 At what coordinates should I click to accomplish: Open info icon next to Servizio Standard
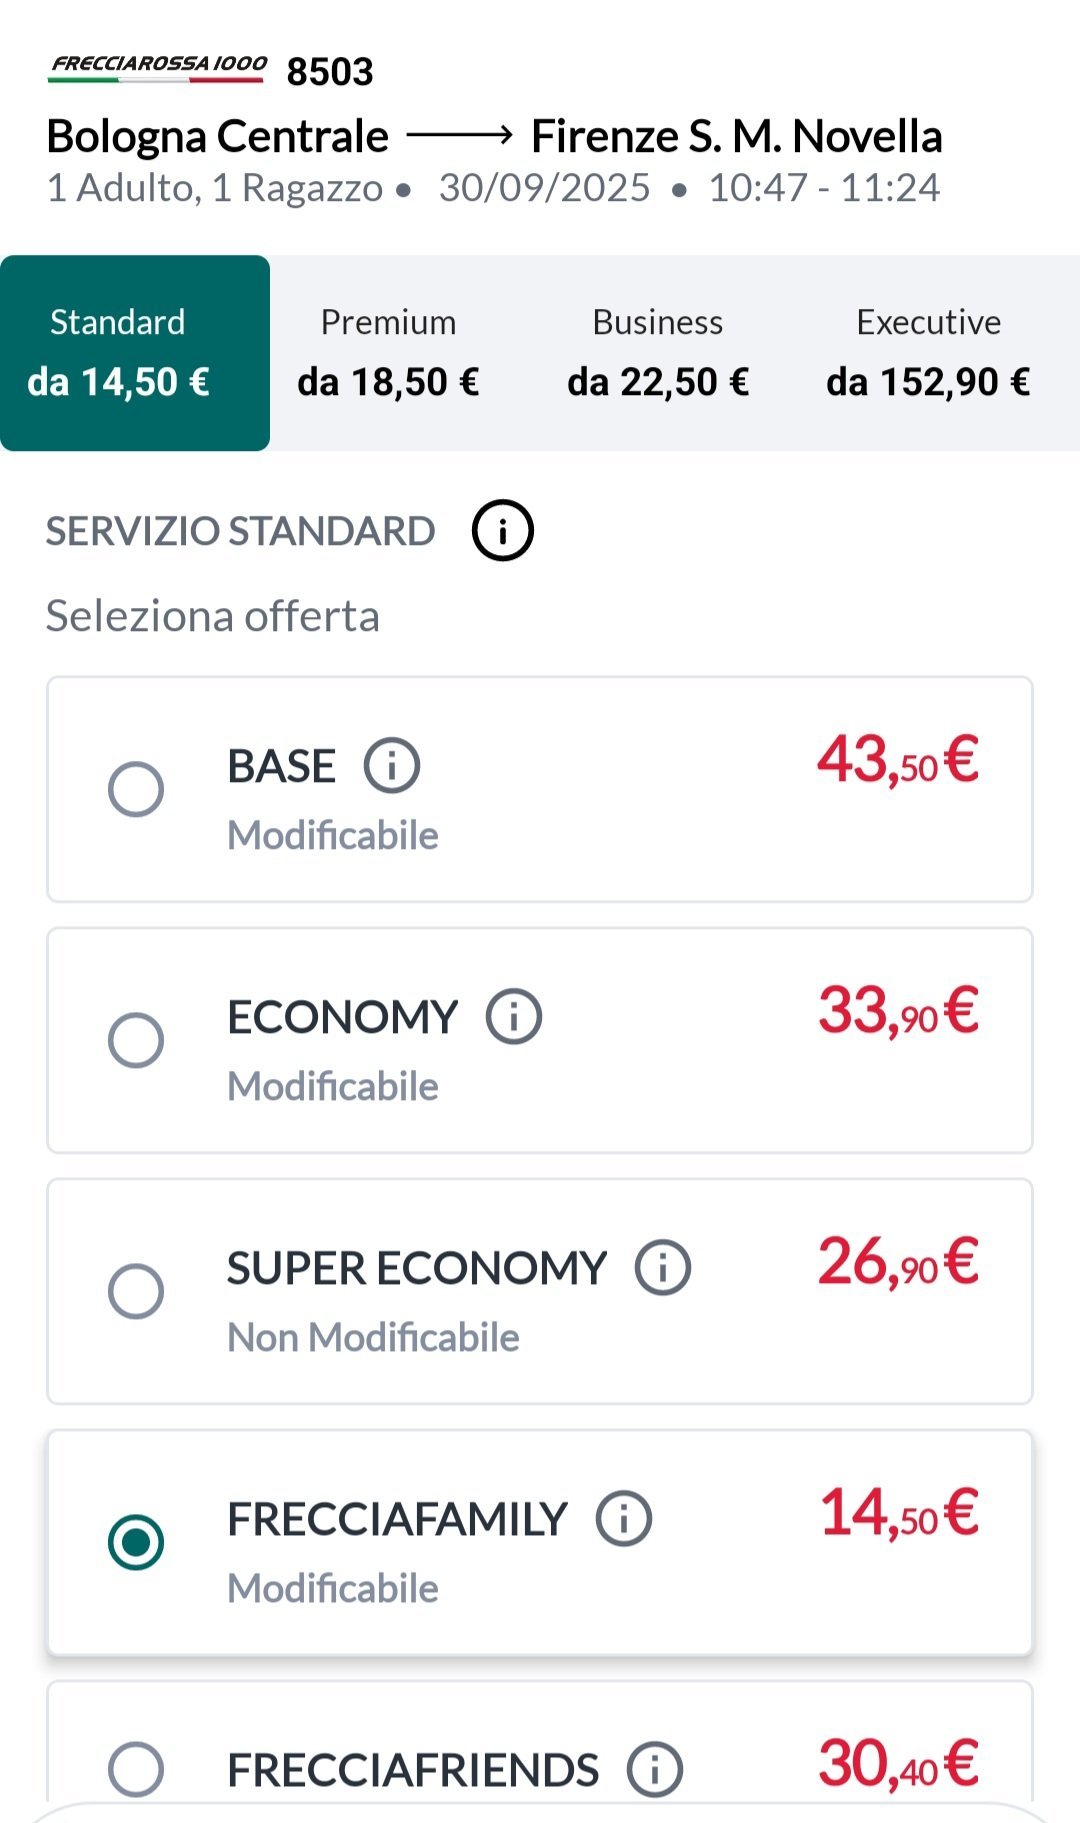tap(502, 531)
